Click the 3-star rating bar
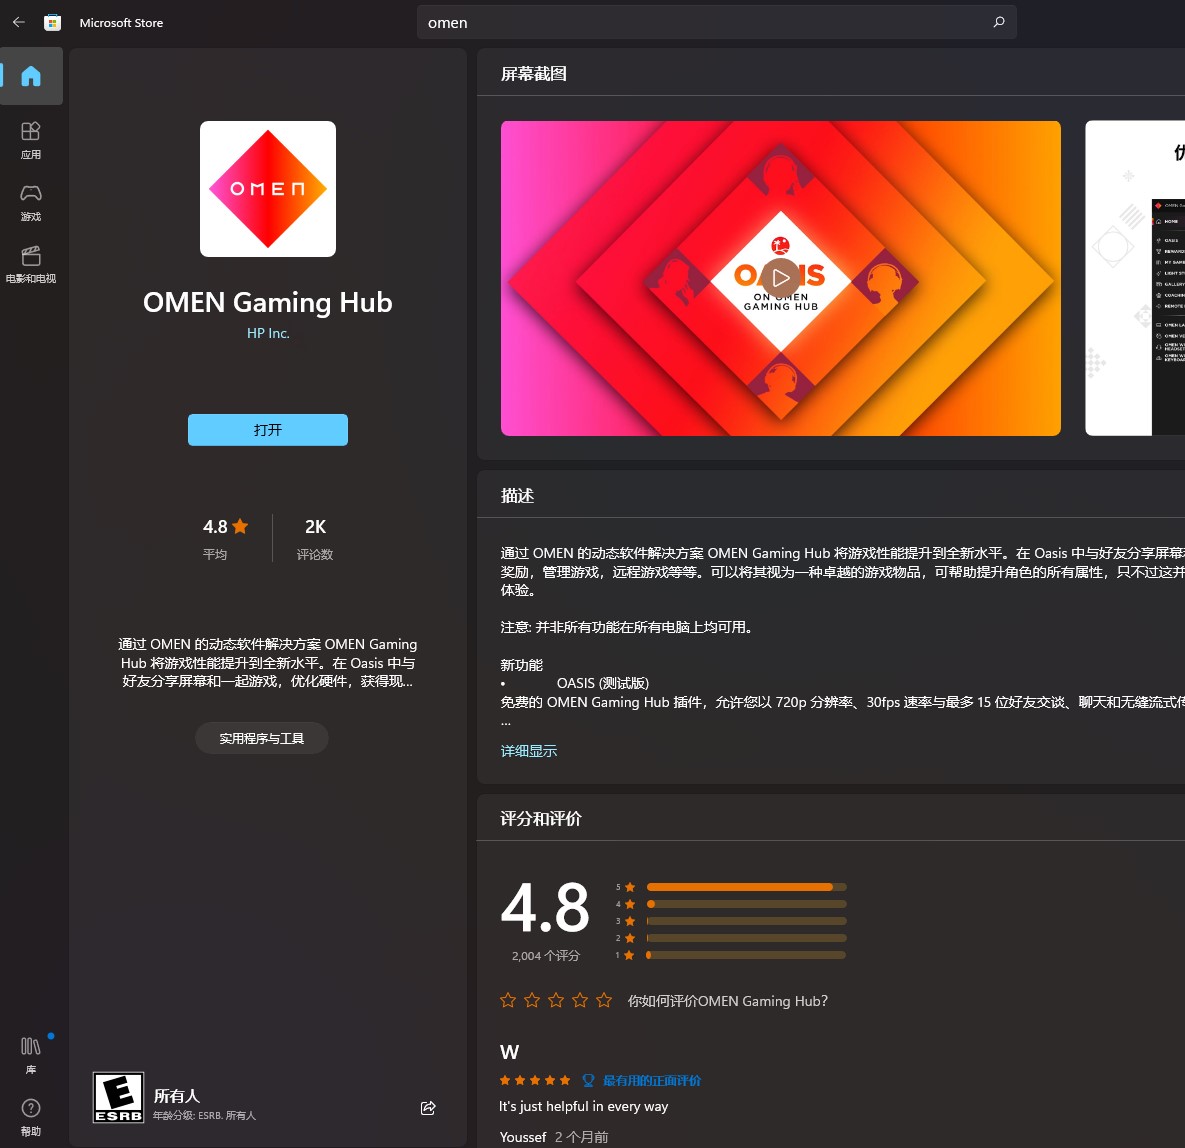The width and height of the screenshot is (1185, 1148). (x=747, y=921)
